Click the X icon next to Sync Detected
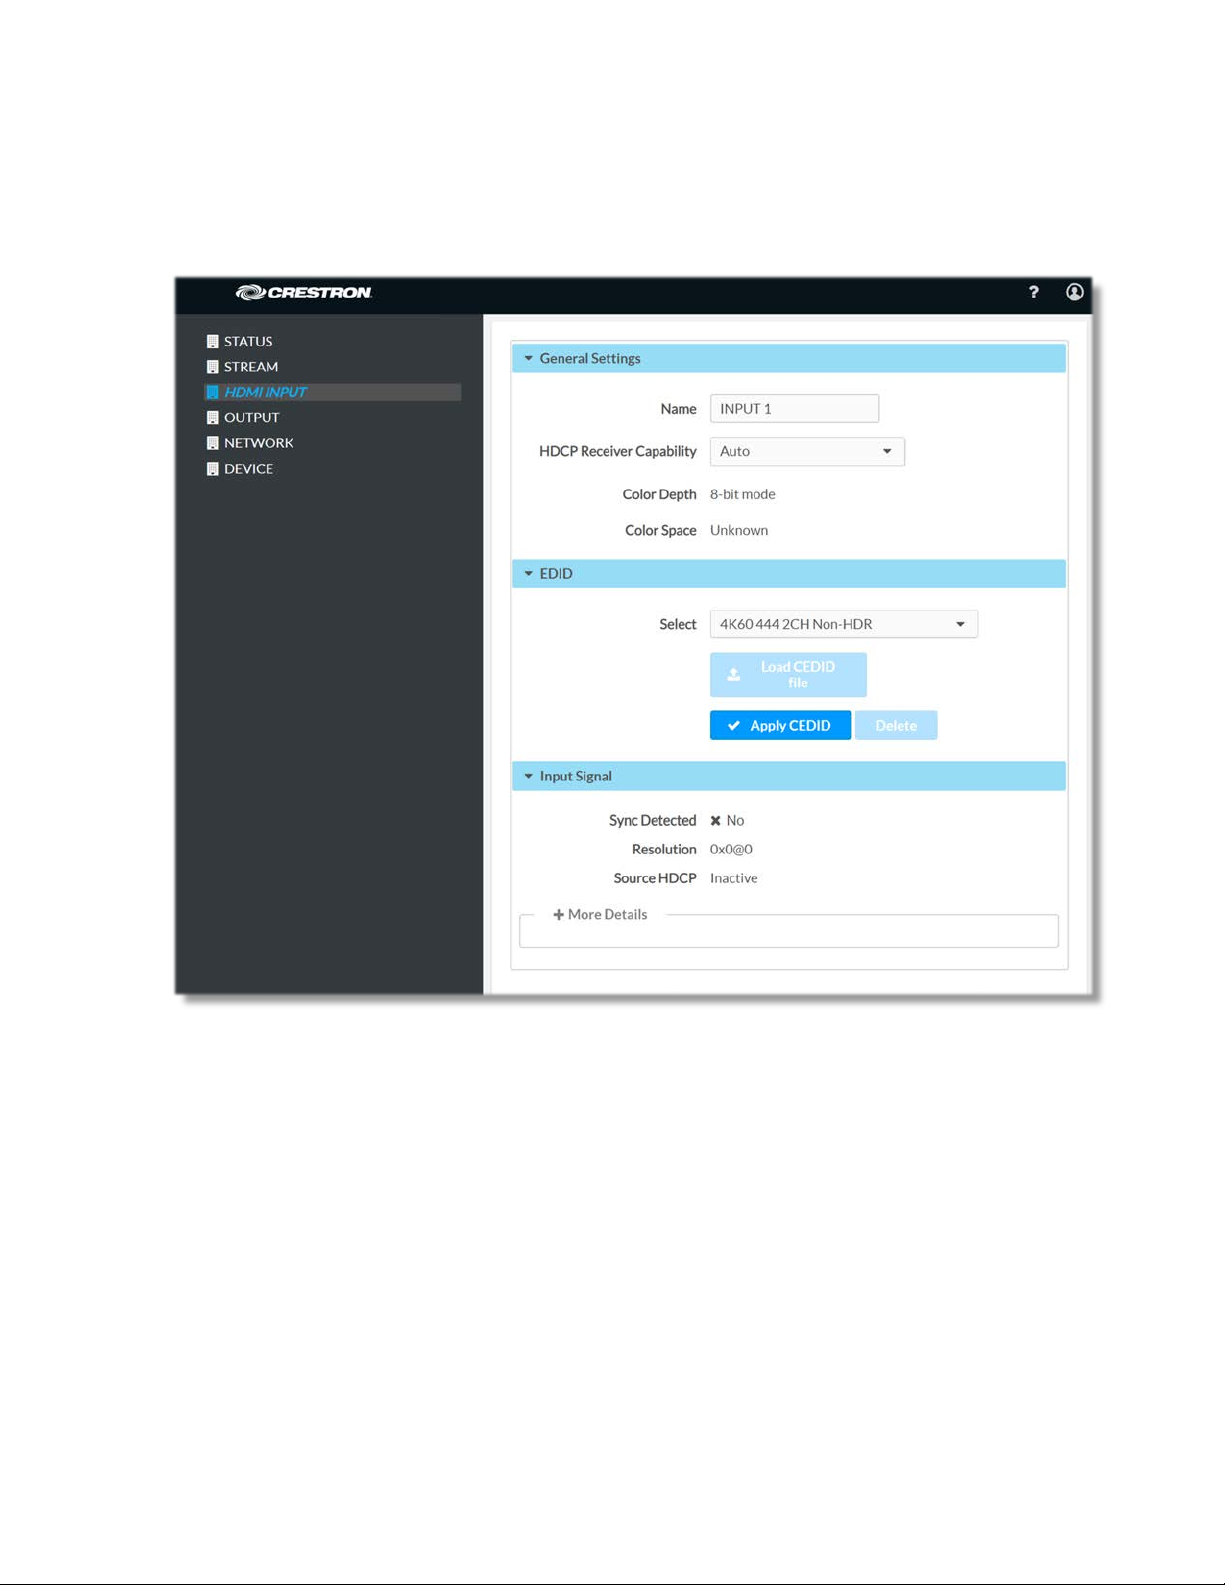Image resolution: width=1225 pixels, height=1585 pixels. tap(716, 821)
